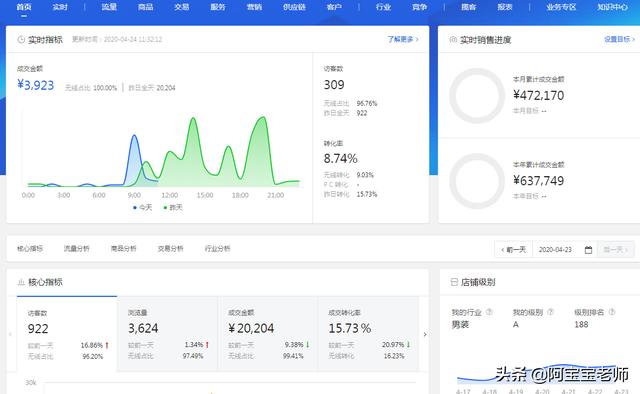
Task: Open the 首页 home tab
Action: pos(24,7)
